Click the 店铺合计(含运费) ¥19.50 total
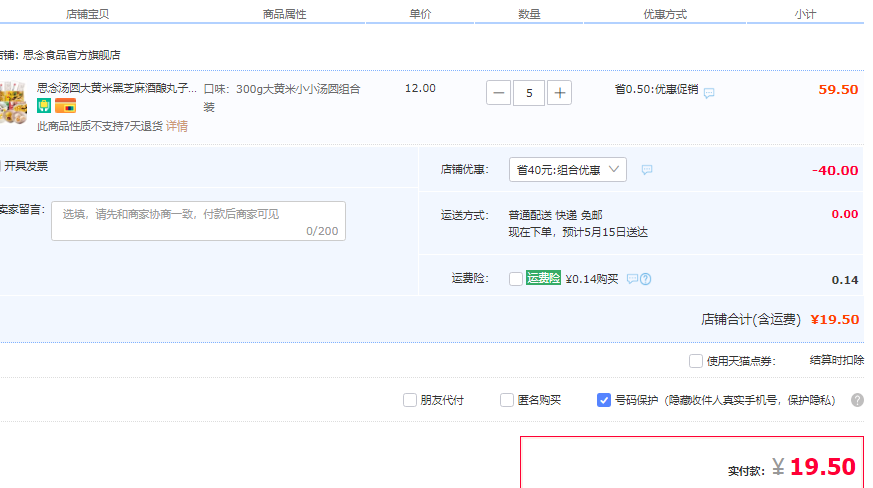The width and height of the screenshot is (873, 488). (x=780, y=319)
